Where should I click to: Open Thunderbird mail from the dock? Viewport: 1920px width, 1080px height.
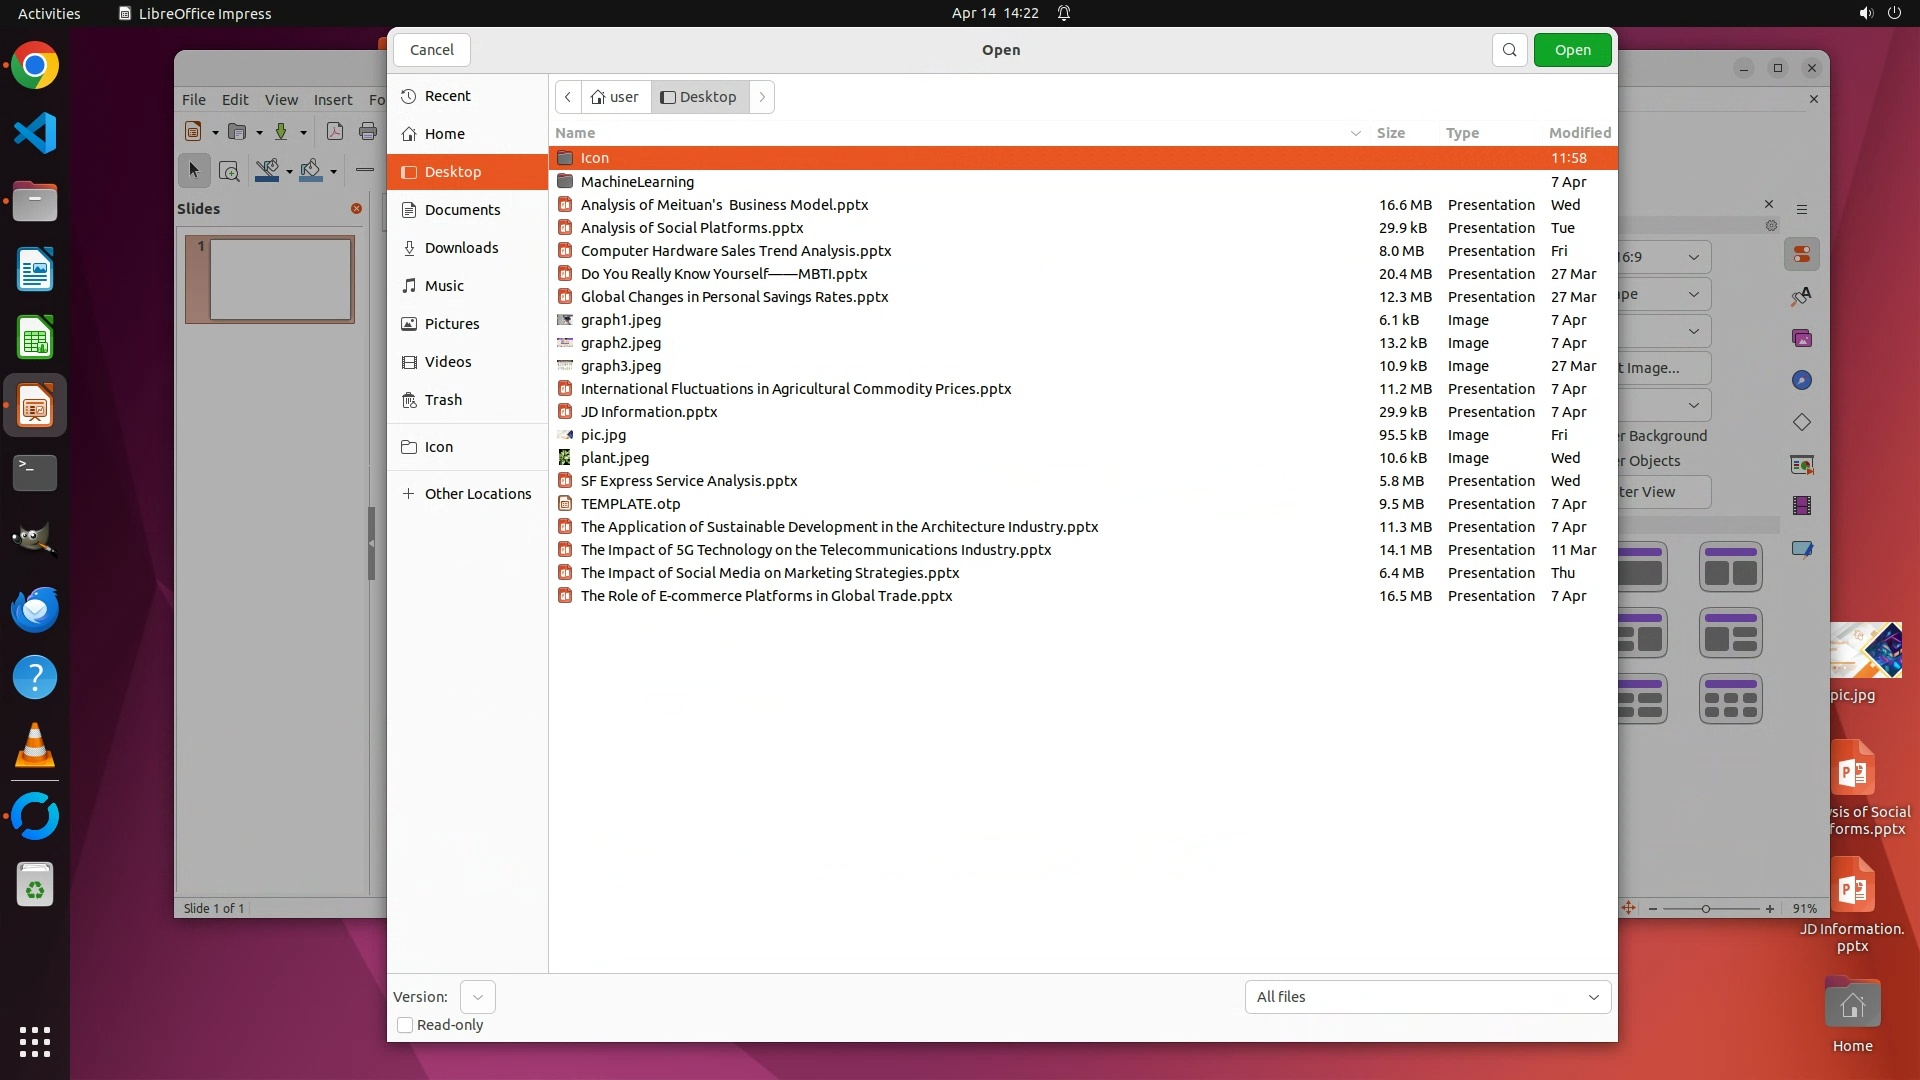click(35, 609)
